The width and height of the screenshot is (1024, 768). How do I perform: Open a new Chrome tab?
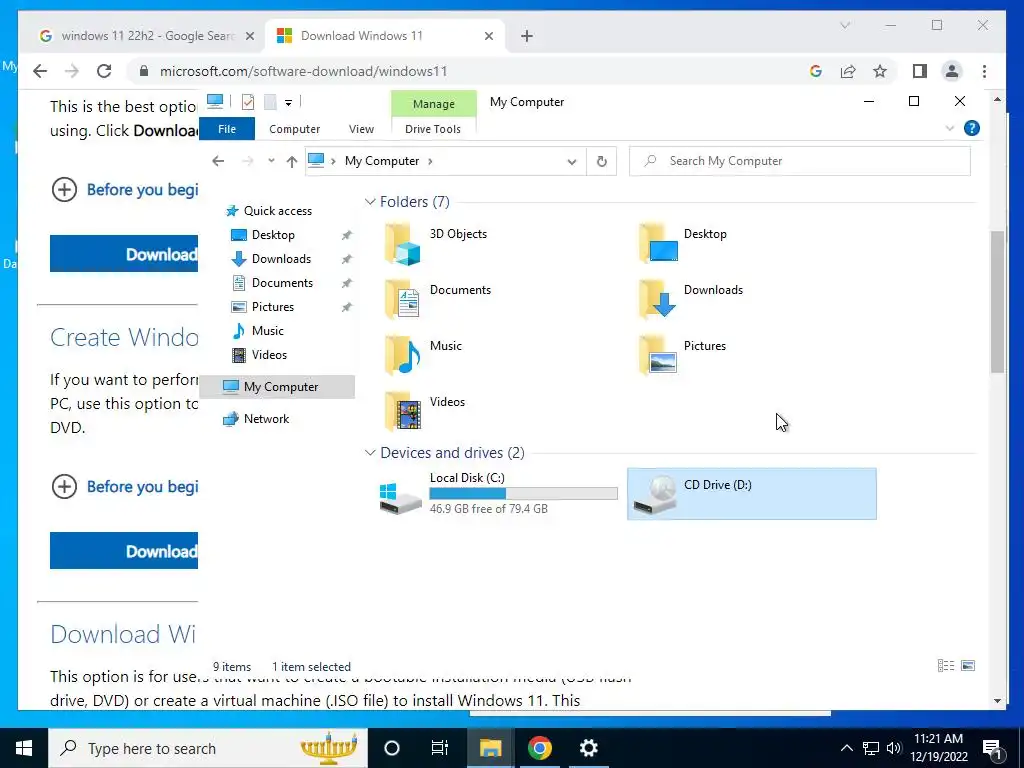(526, 36)
